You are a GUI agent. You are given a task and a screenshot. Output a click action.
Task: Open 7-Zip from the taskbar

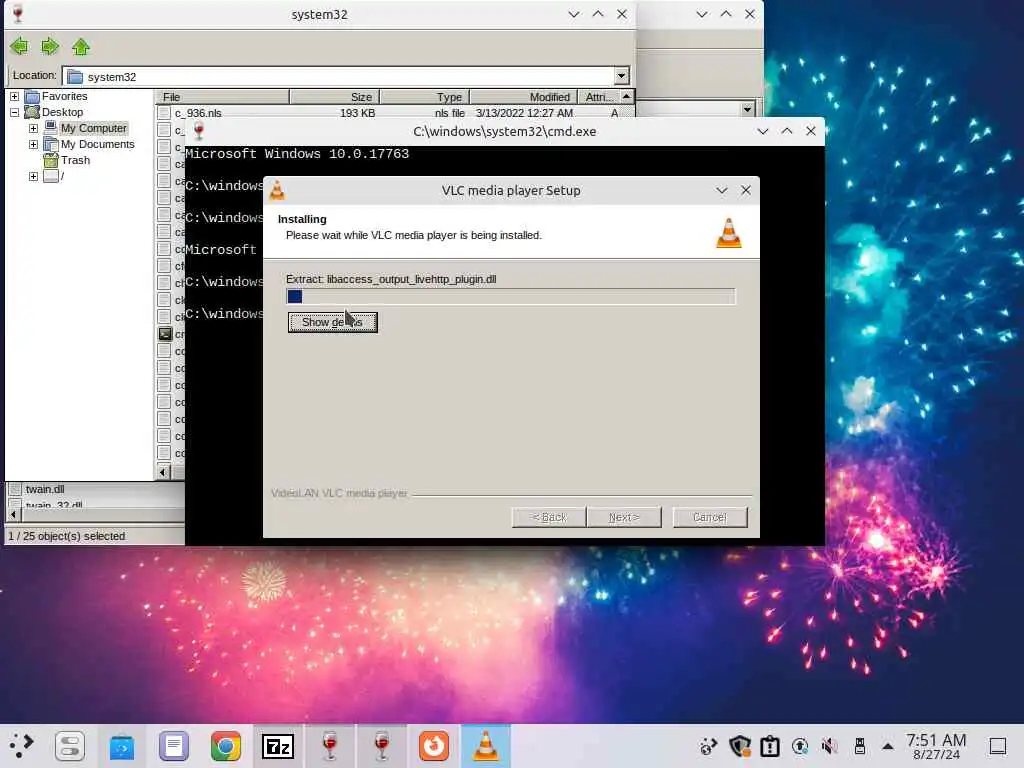click(278, 746)
